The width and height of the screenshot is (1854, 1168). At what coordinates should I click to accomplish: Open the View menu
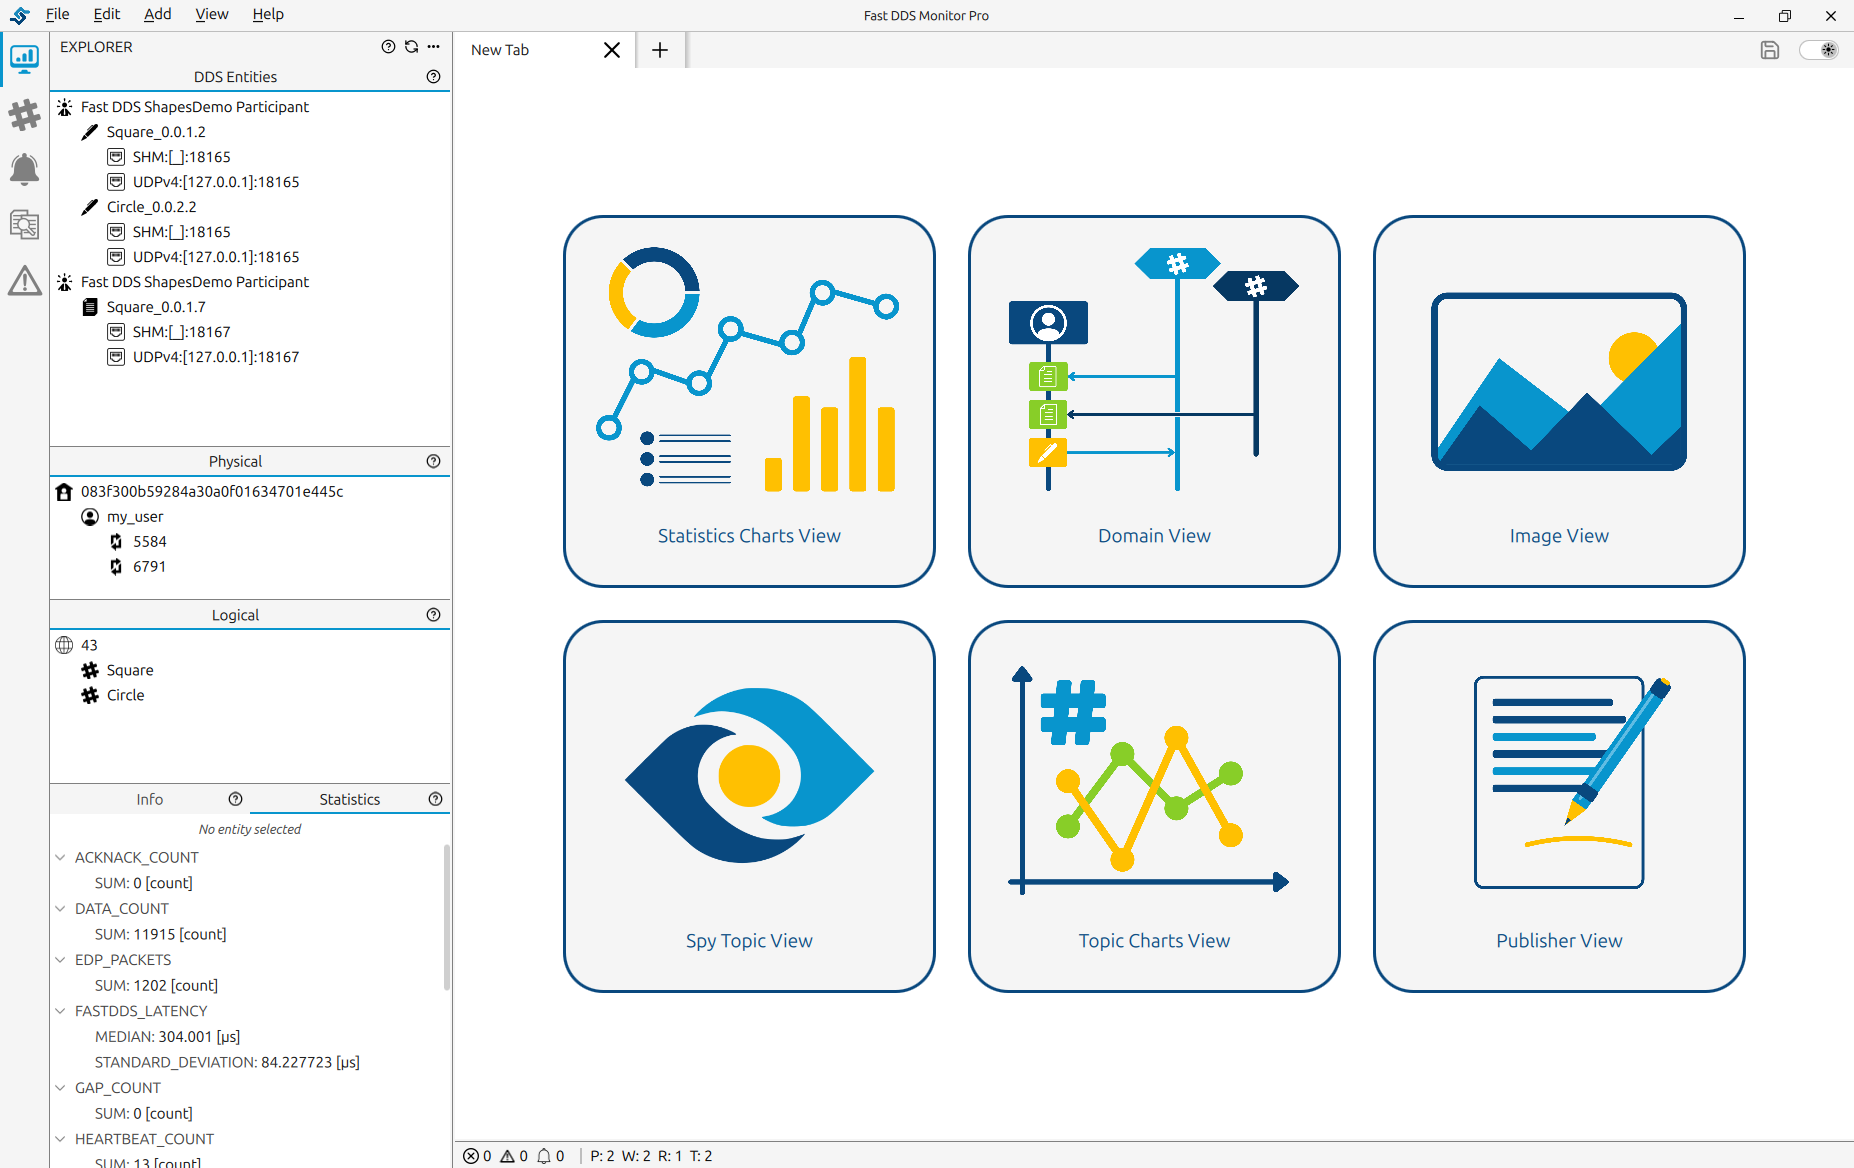(x=212, y=14)
